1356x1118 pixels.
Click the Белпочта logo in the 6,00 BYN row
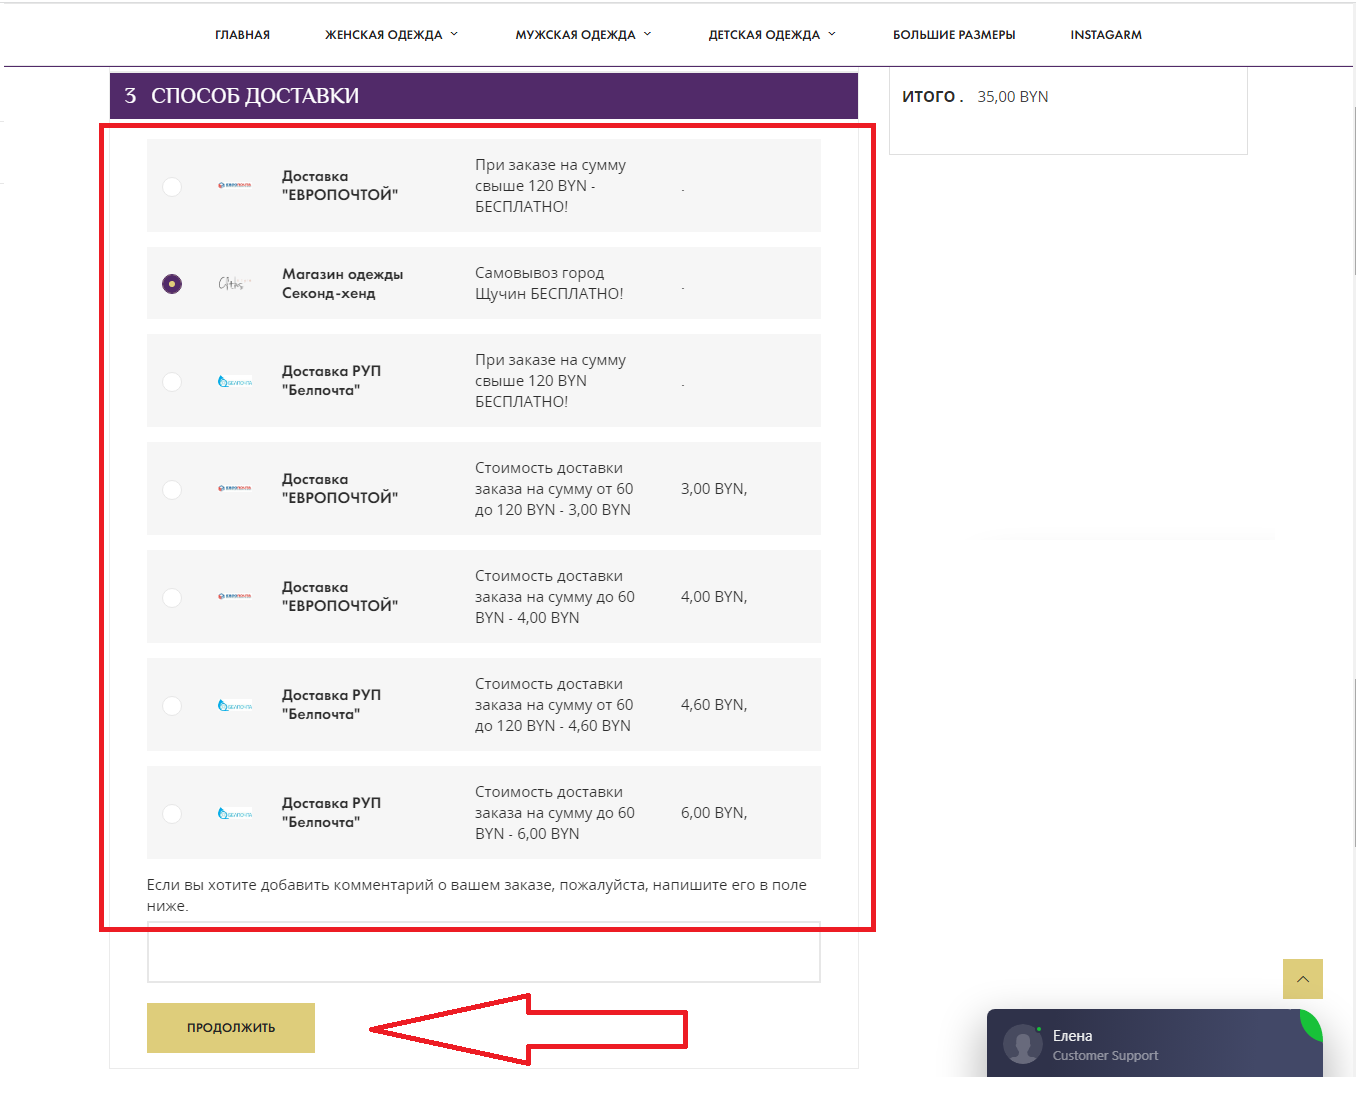tap(235, 814)
